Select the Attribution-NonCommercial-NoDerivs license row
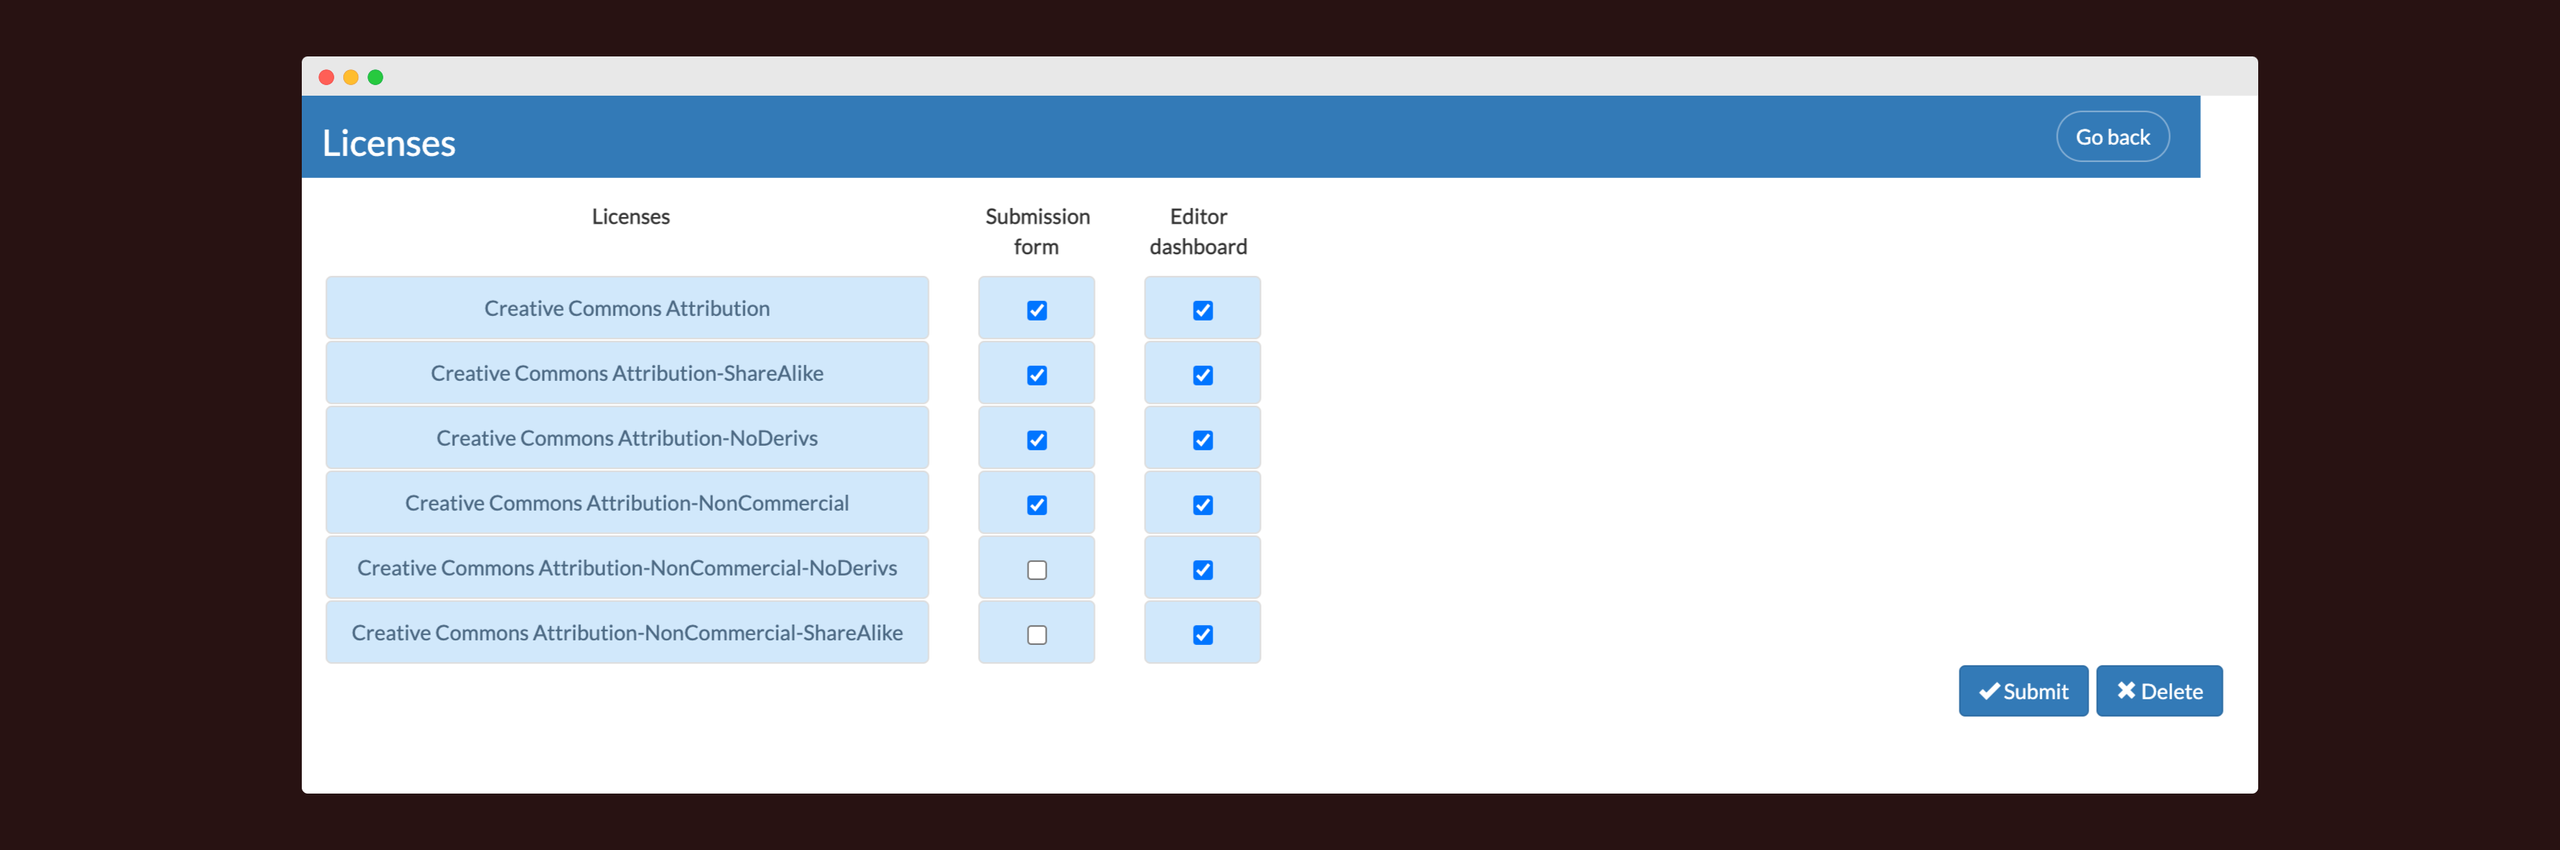 click(x=627, y=568)
